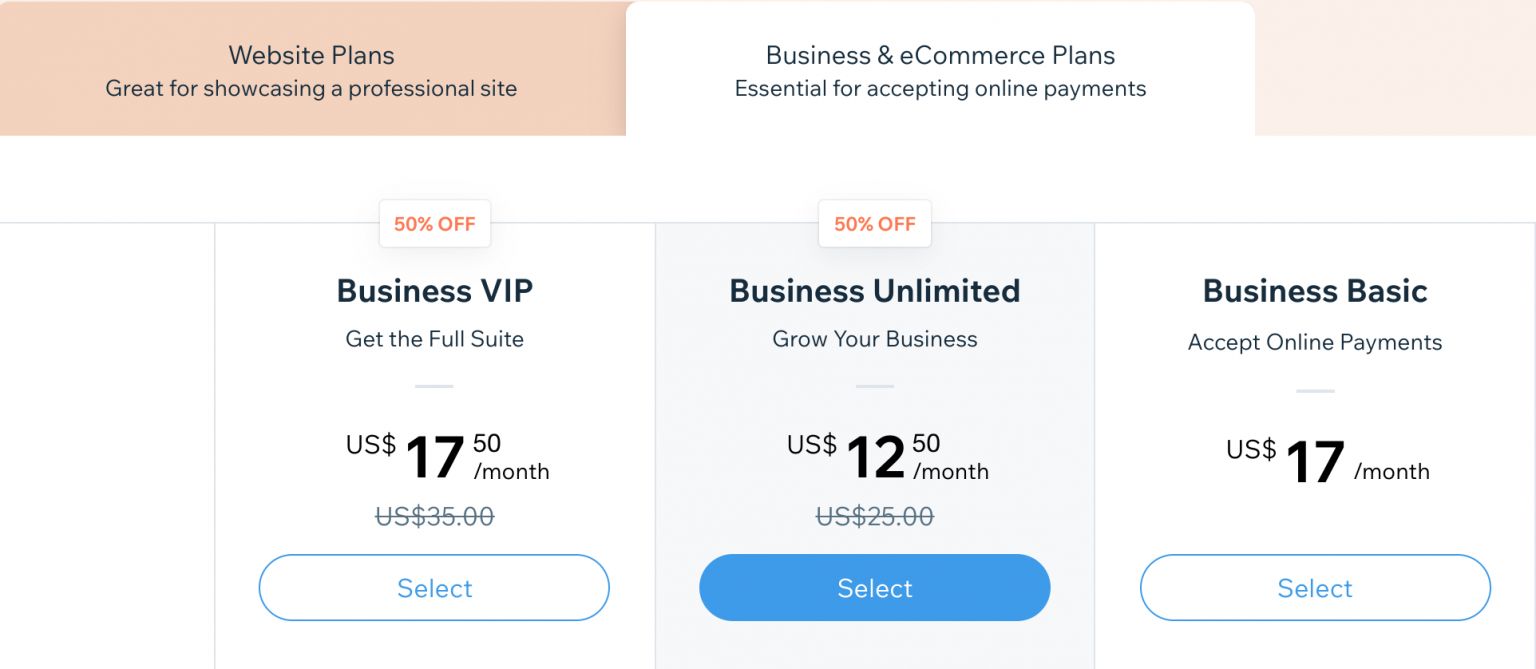Select the Business Basic plan

[1314, 588]
